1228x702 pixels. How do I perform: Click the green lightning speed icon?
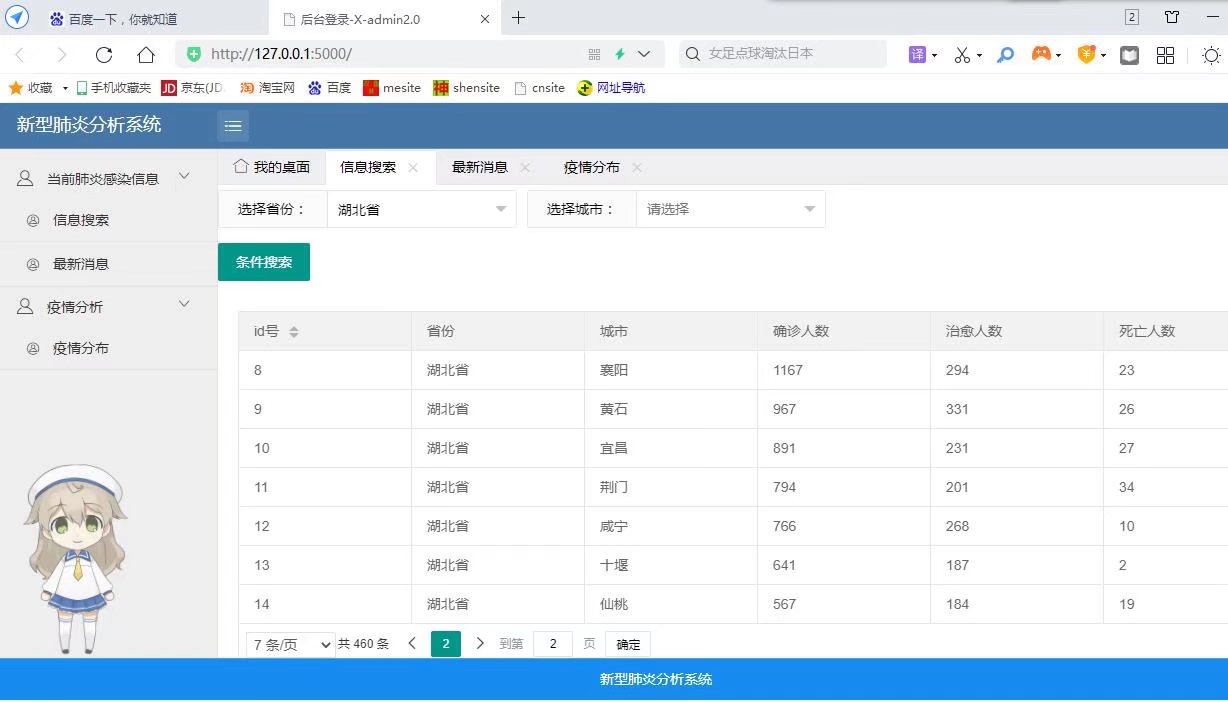pos(620,54)
